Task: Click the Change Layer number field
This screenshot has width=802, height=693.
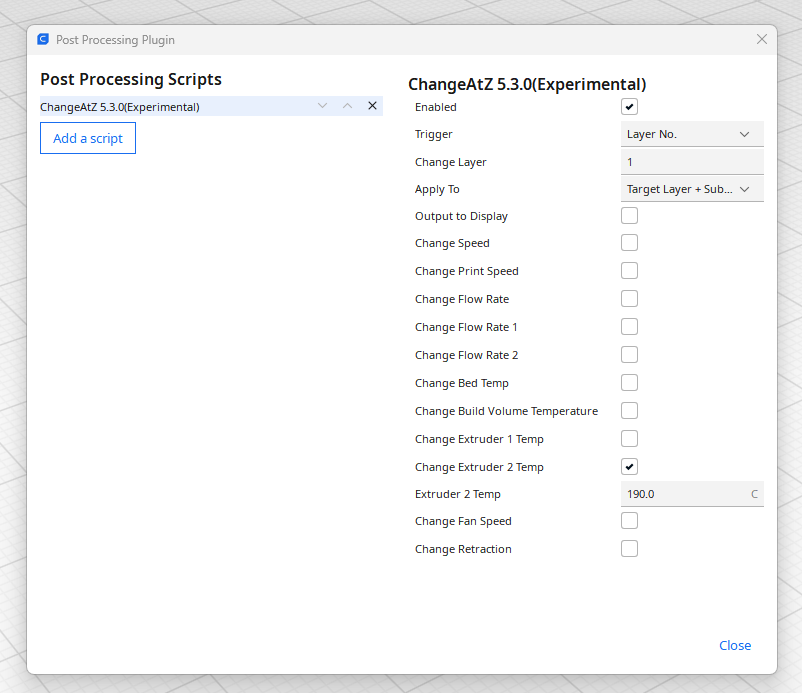Action: pos(692,161)
